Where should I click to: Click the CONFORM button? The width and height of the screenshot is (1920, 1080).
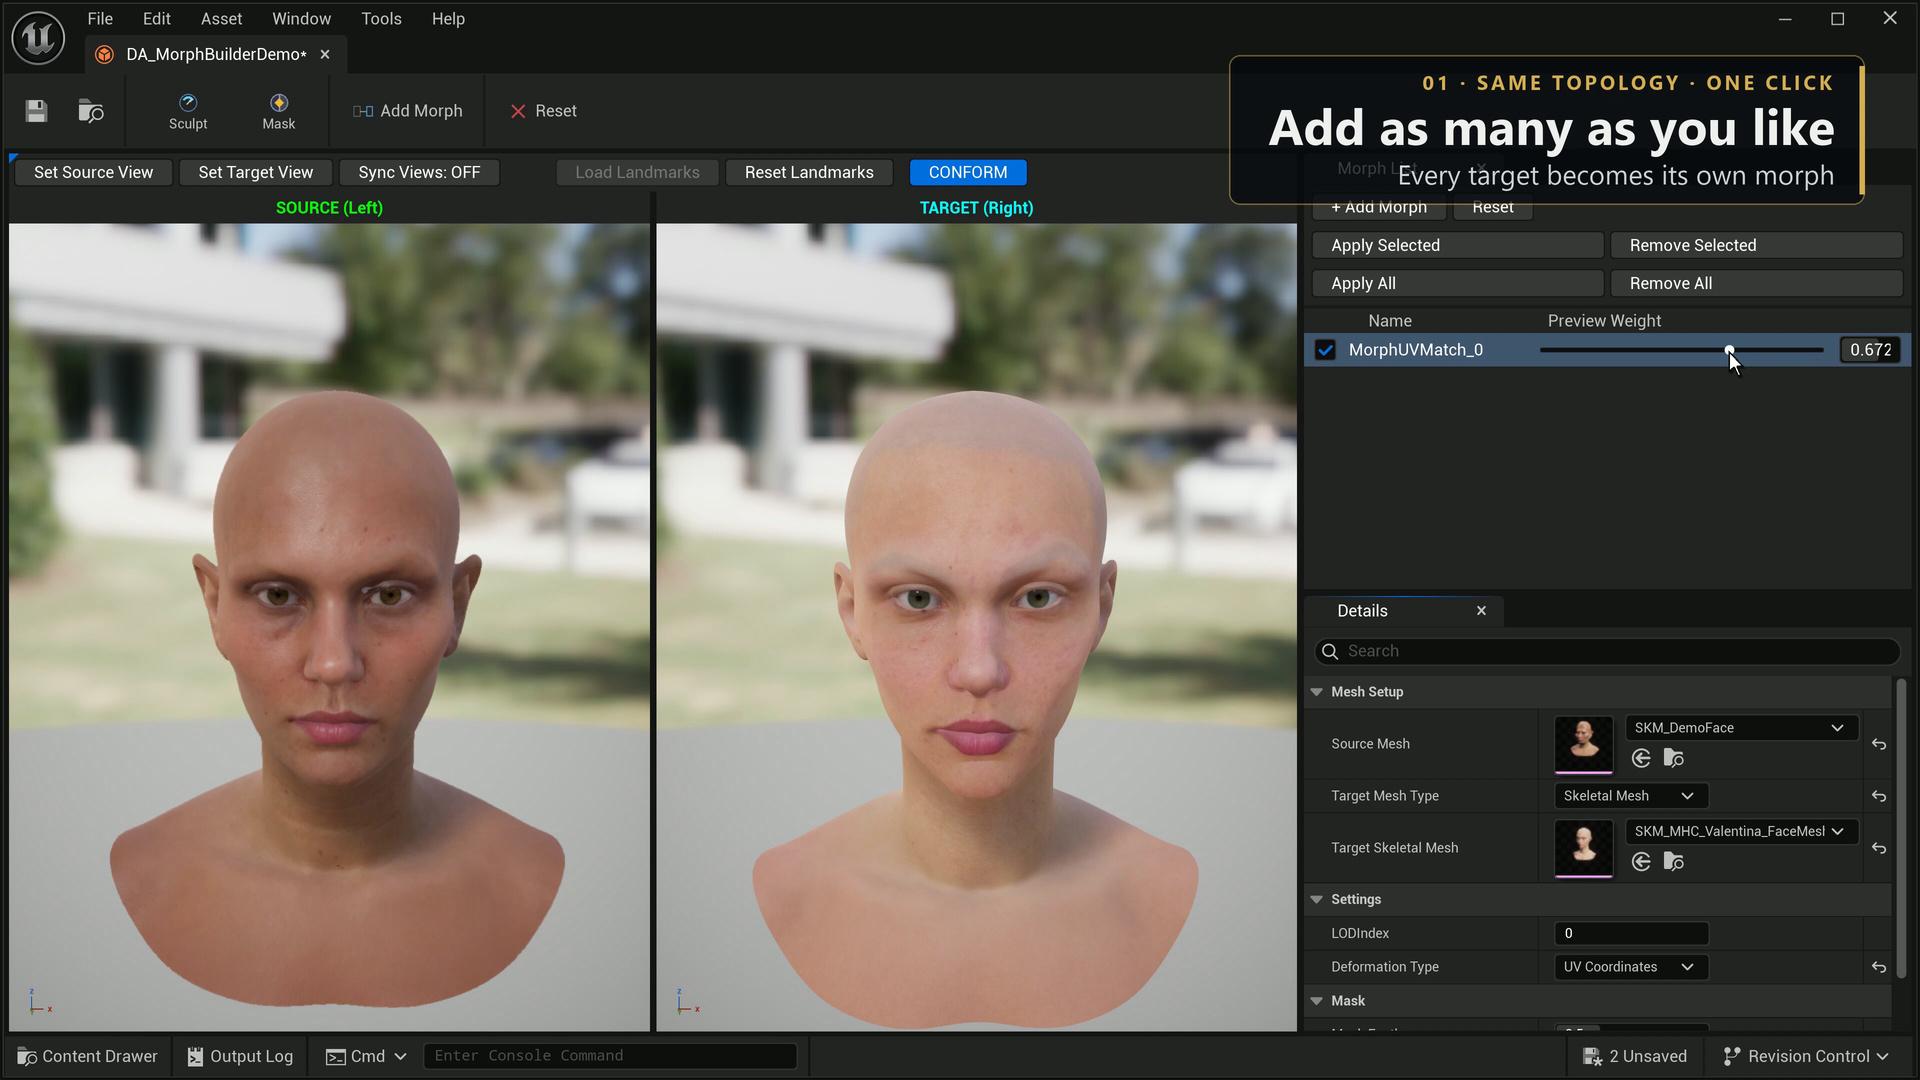[x=968, y=172]
